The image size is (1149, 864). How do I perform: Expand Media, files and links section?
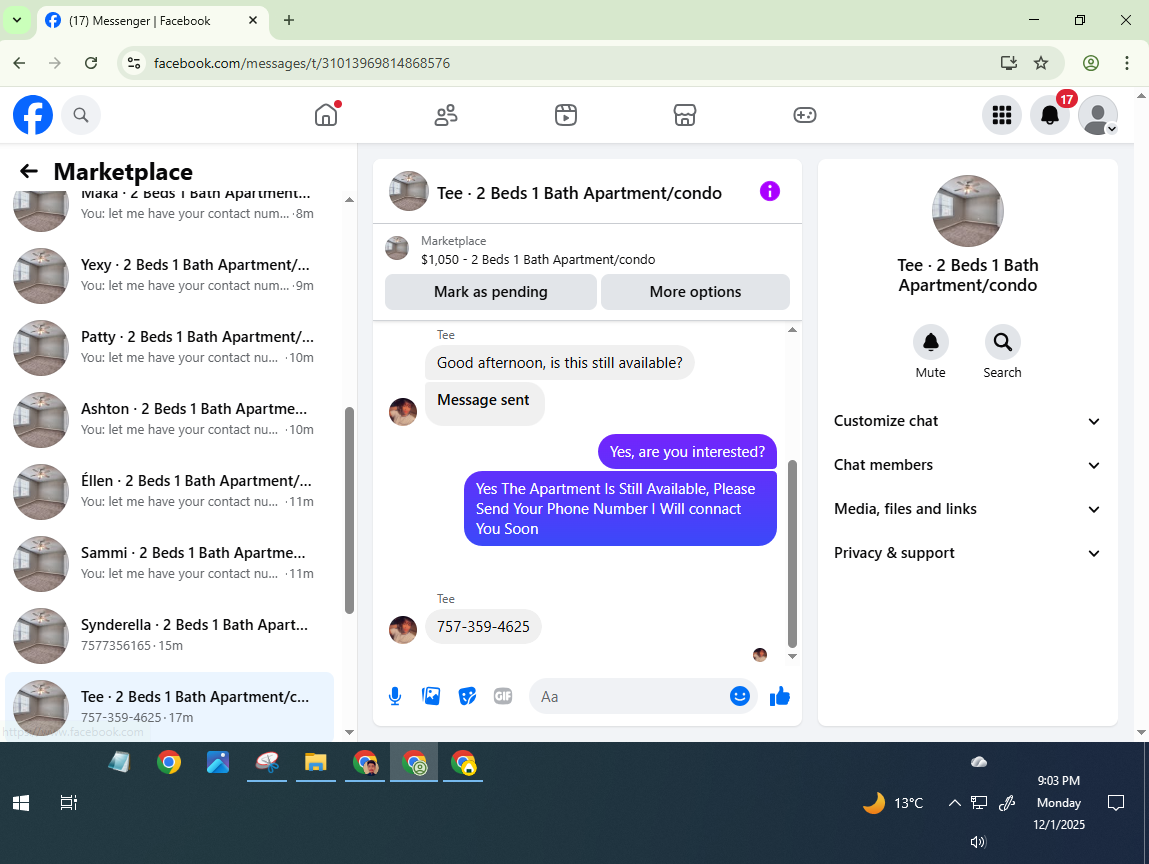(967, 509)
